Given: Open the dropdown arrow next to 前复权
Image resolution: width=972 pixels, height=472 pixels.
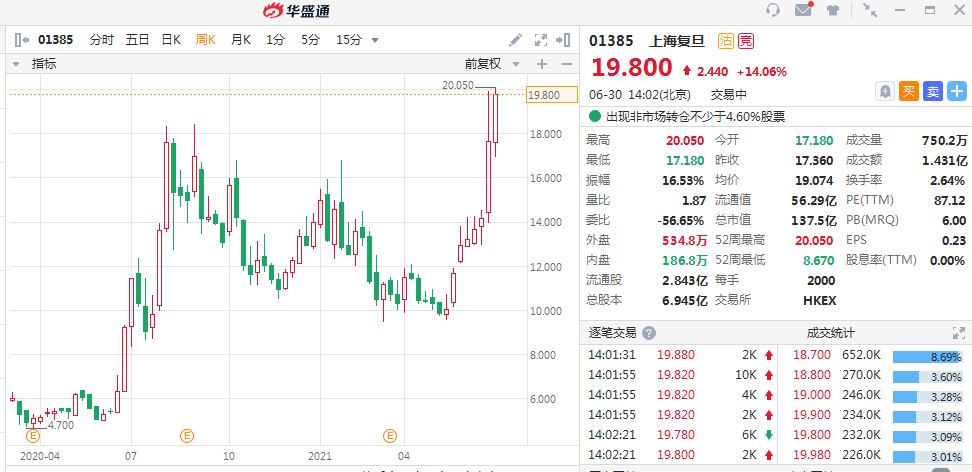Looking at the screenshot, I should pyautogui.click(x=516, y=64).
